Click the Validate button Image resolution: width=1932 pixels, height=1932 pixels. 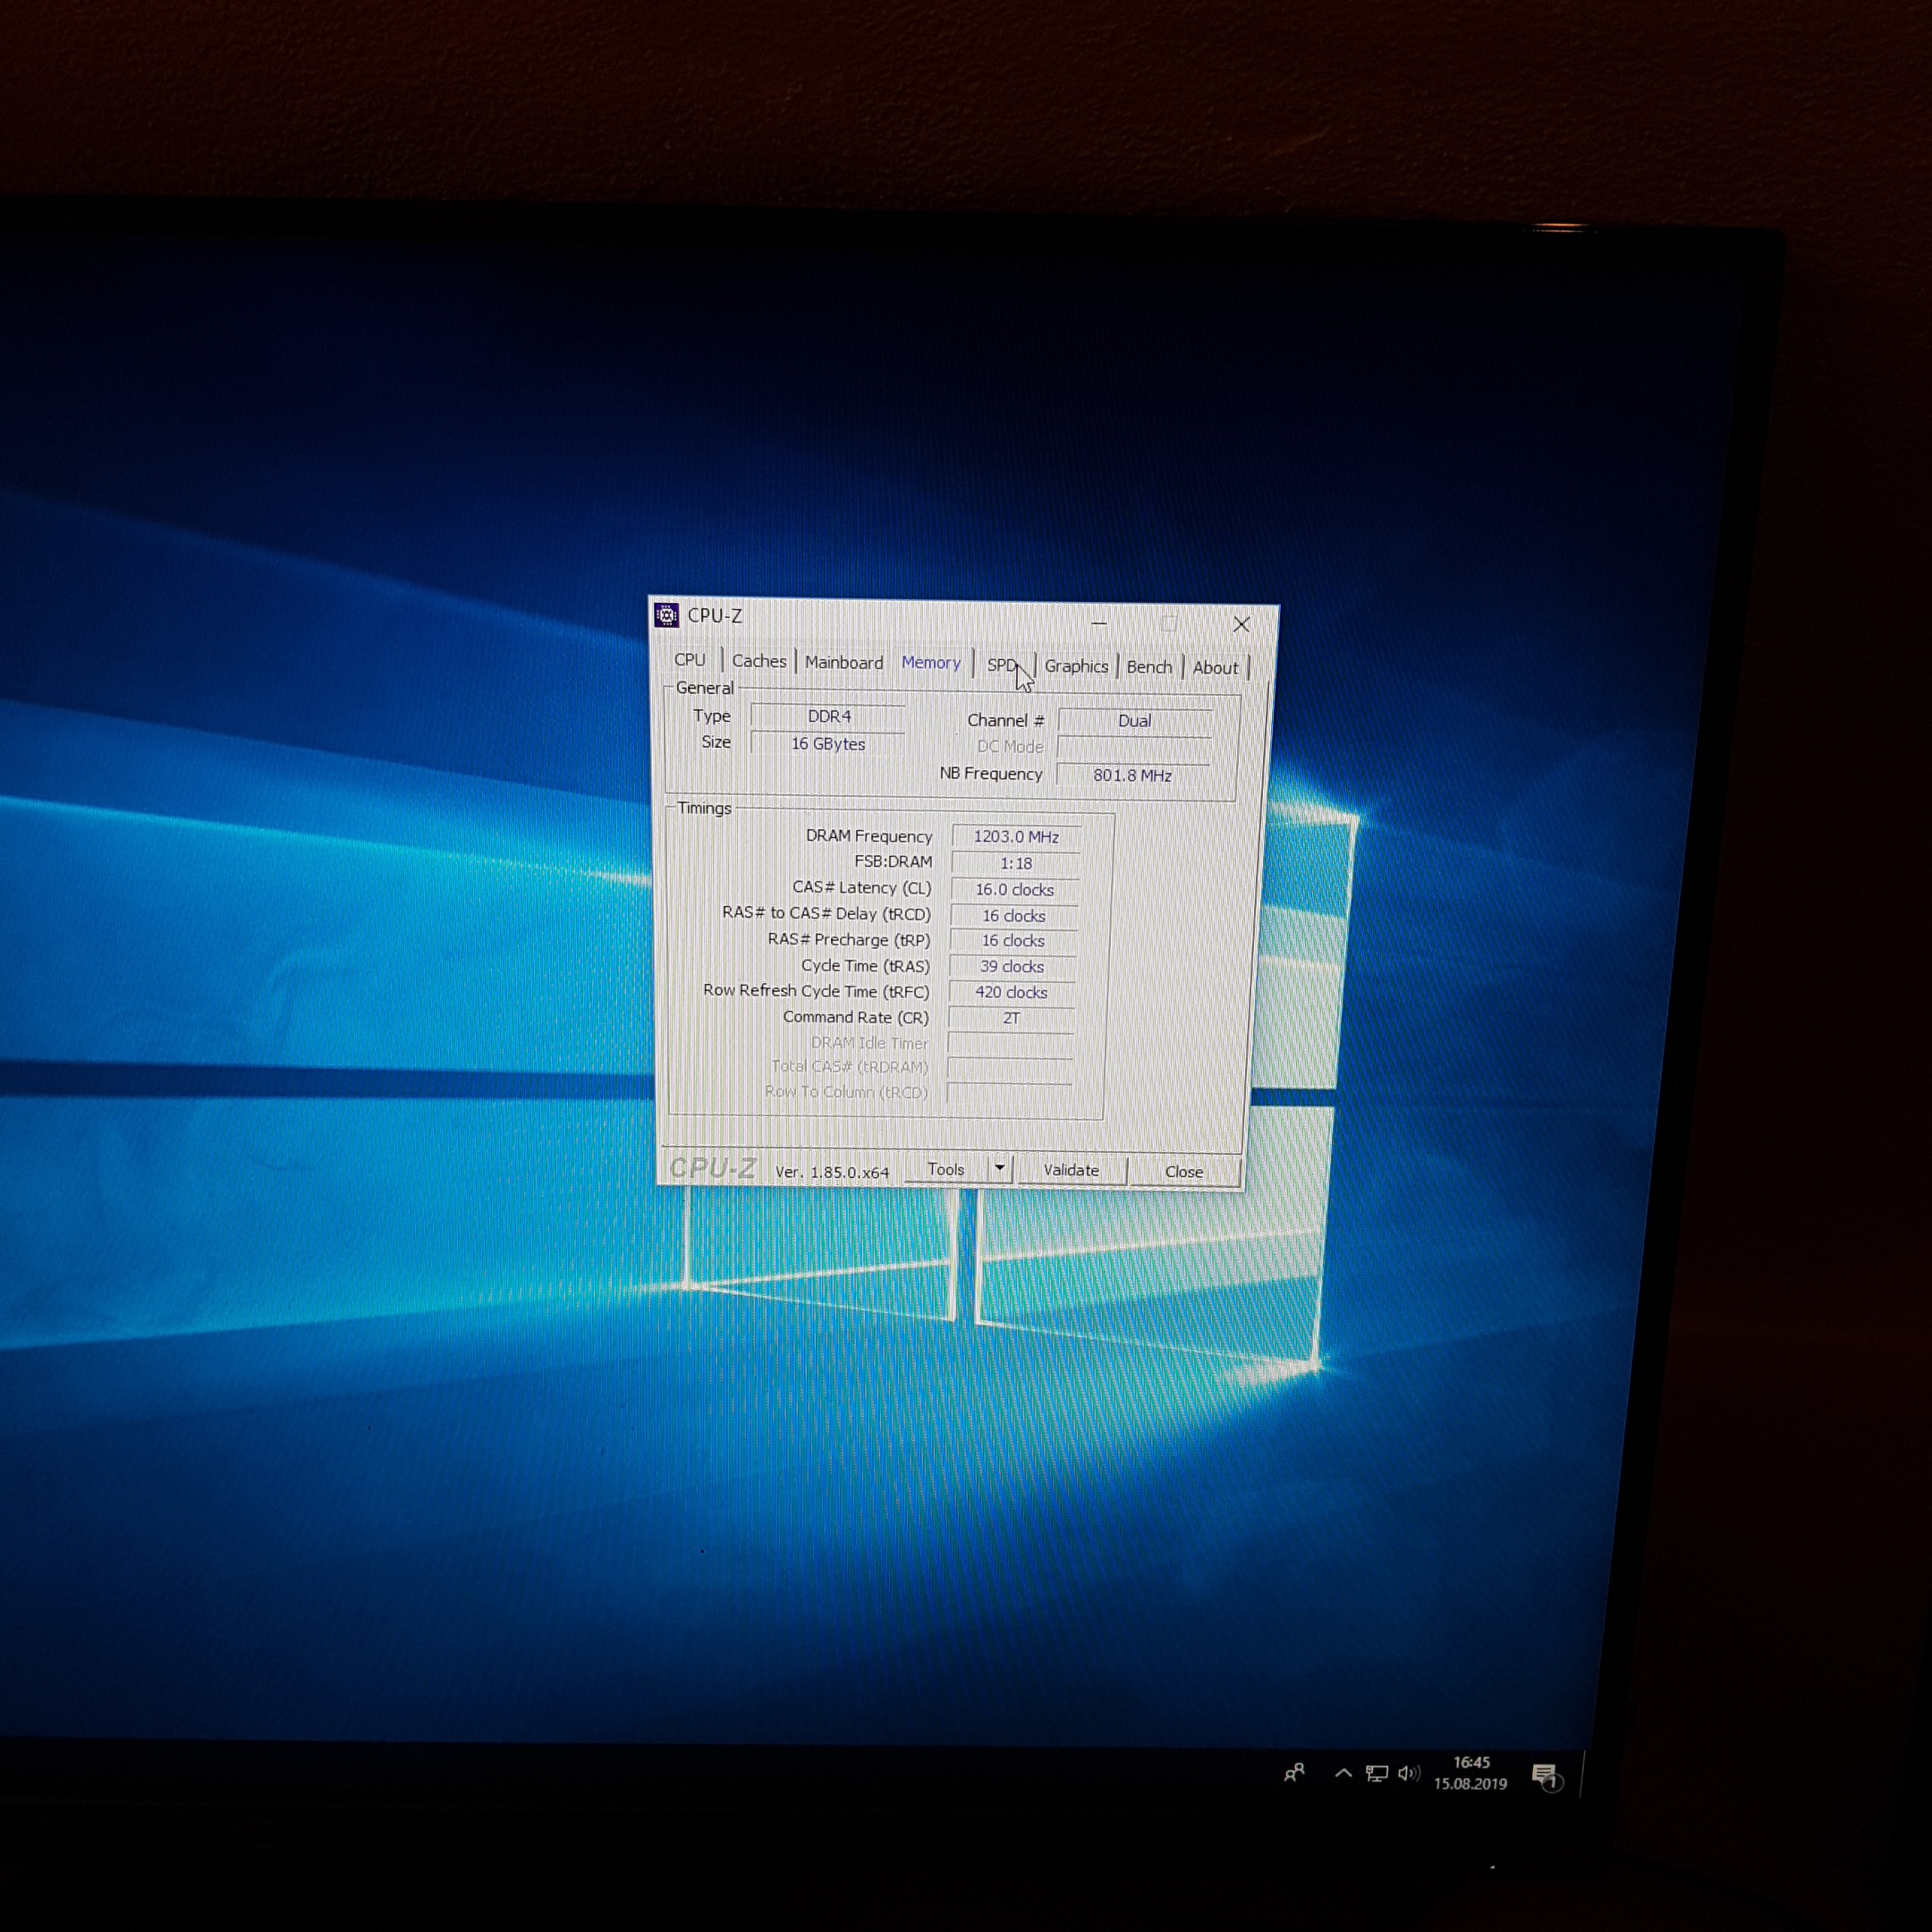pyautogui.click(x=1071, y=1170)
